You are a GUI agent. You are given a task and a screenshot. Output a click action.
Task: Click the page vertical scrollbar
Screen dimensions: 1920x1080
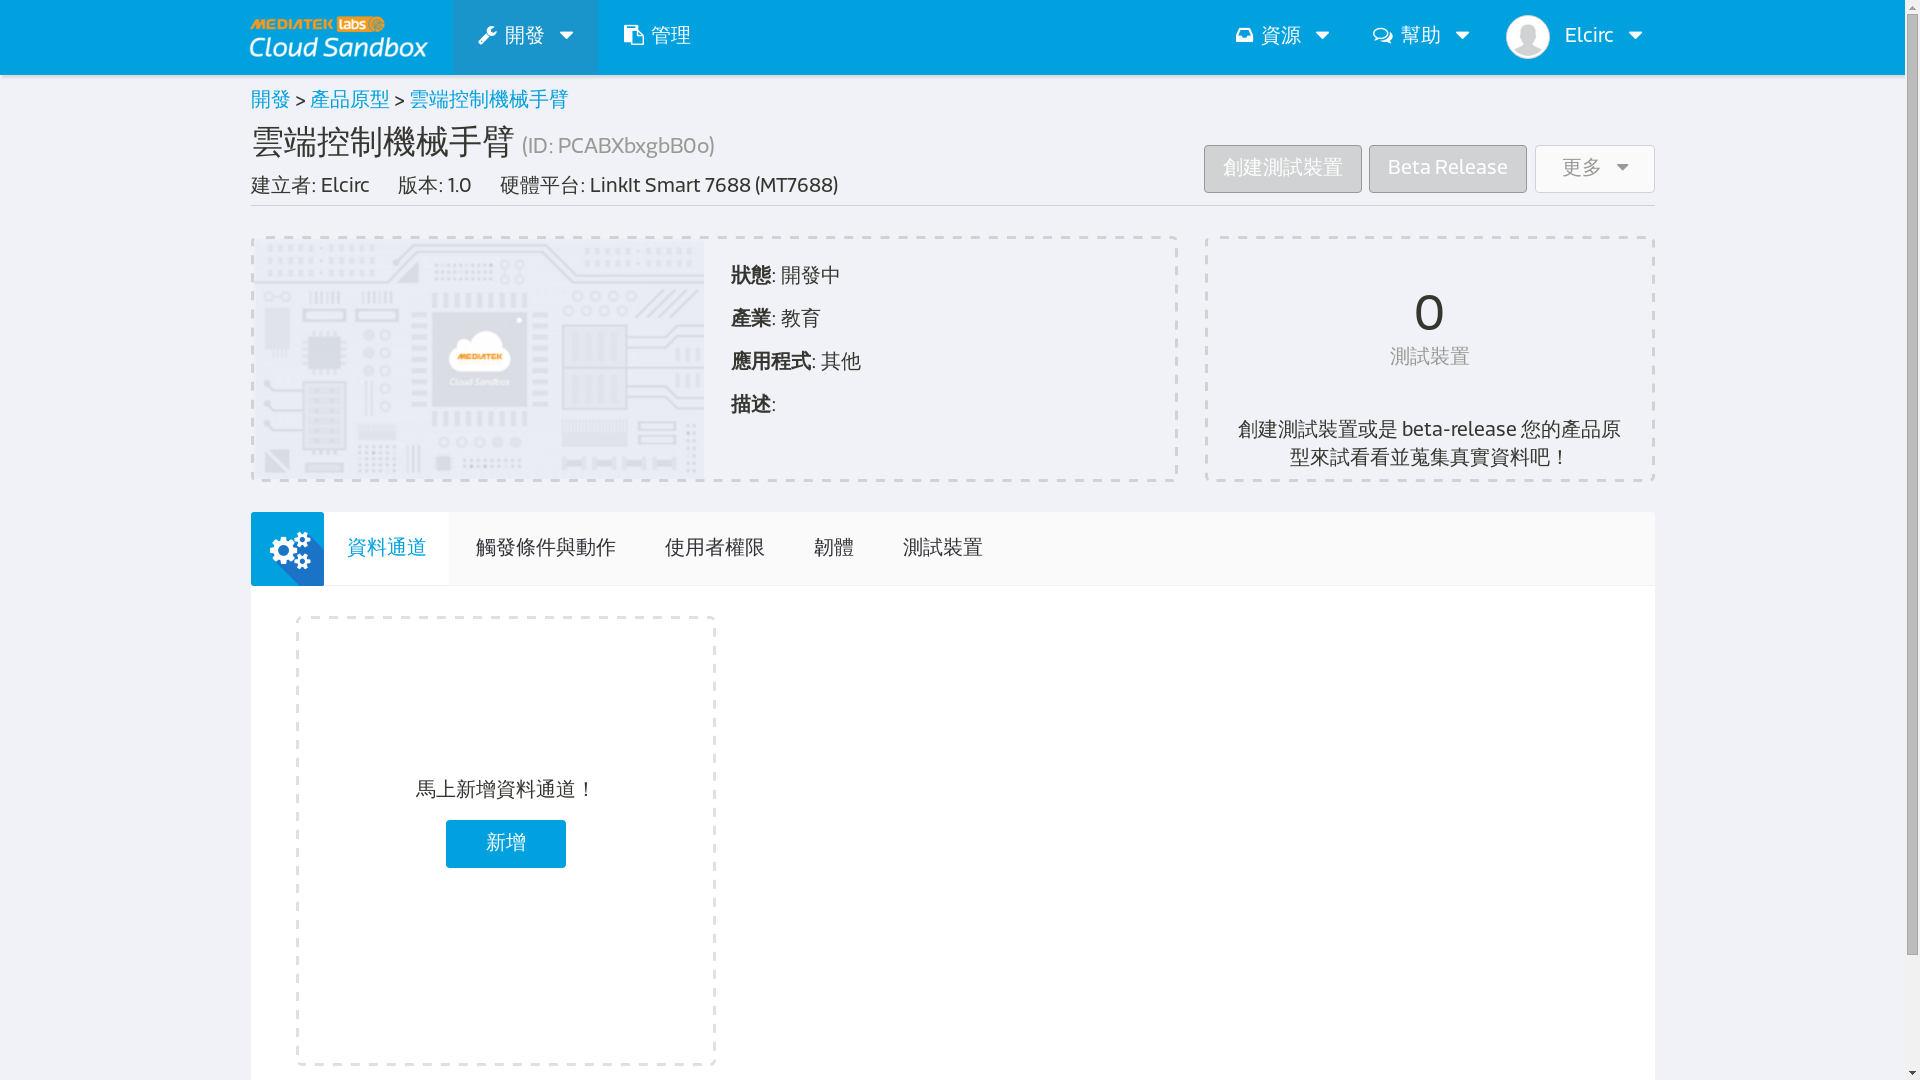click(x=1912, y=485)
